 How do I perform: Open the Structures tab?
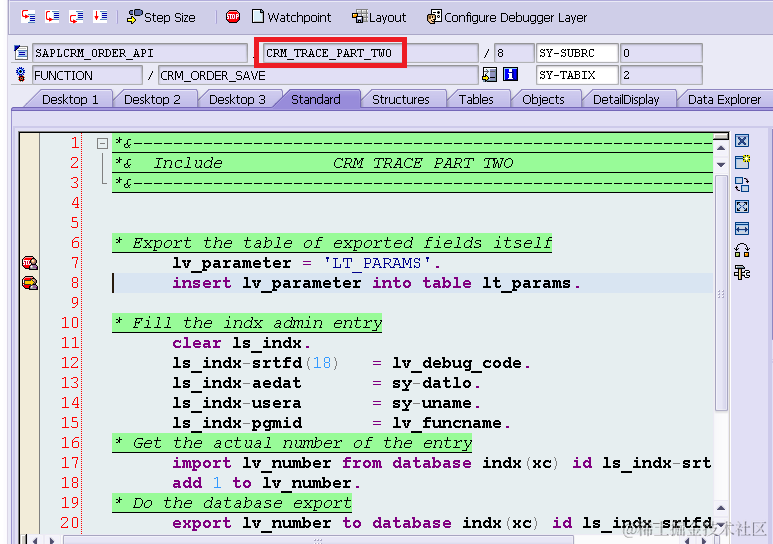400,100
